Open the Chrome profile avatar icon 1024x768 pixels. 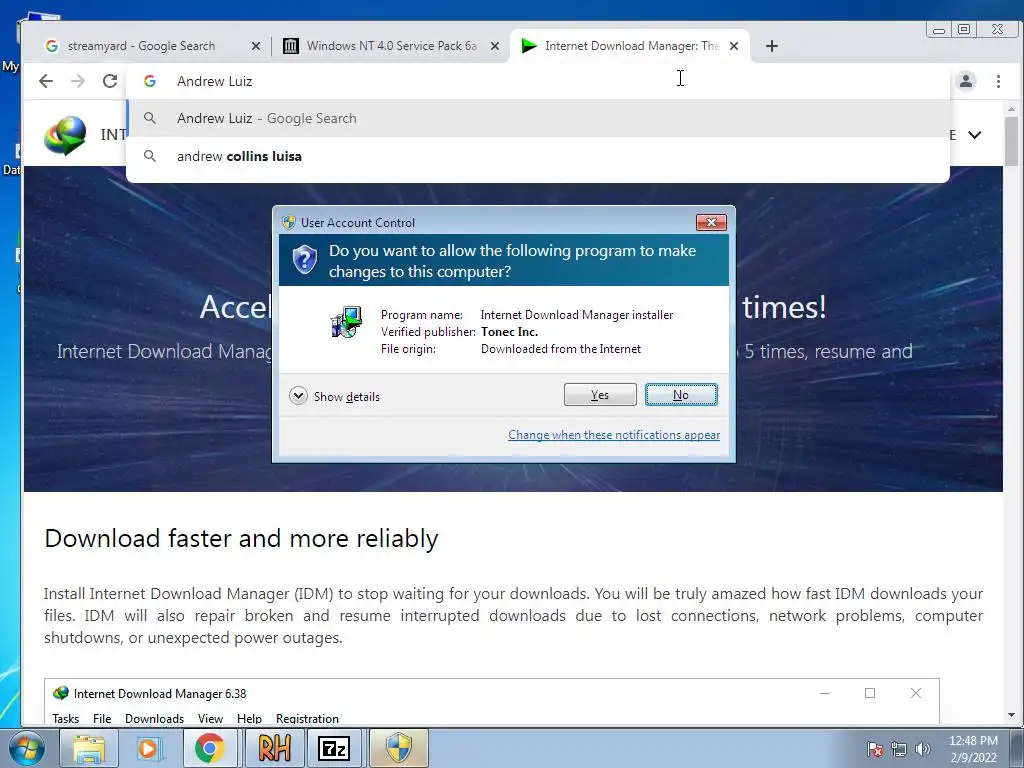[x=966, y=81]
